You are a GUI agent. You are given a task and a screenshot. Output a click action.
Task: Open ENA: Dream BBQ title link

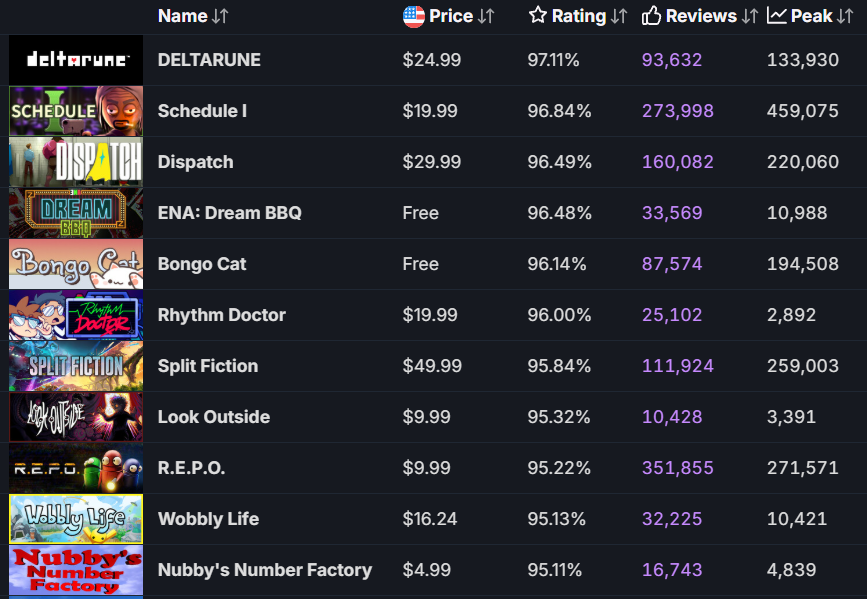click(x=229, y=213)
